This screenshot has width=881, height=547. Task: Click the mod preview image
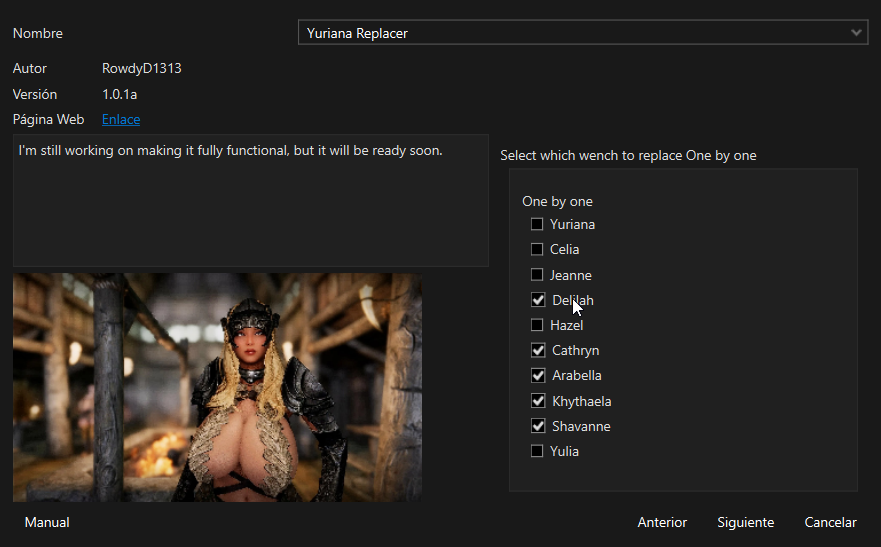click(217, 388)
